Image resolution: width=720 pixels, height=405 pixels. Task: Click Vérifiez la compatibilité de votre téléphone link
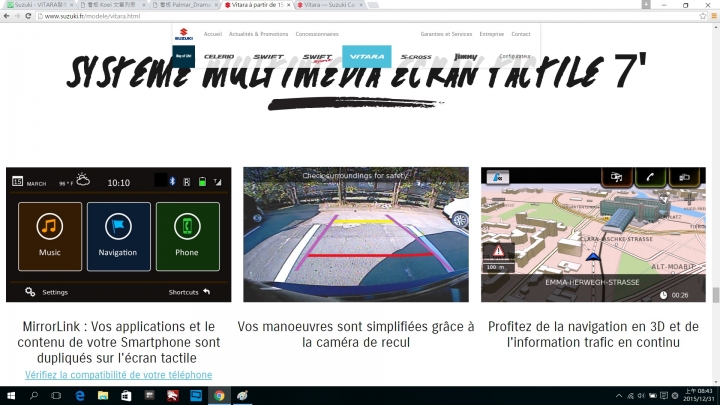pos(118,375)
